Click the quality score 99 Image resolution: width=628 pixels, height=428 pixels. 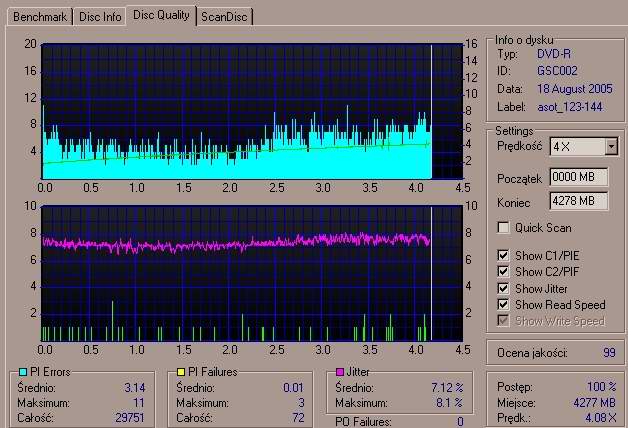coord(609,353)
